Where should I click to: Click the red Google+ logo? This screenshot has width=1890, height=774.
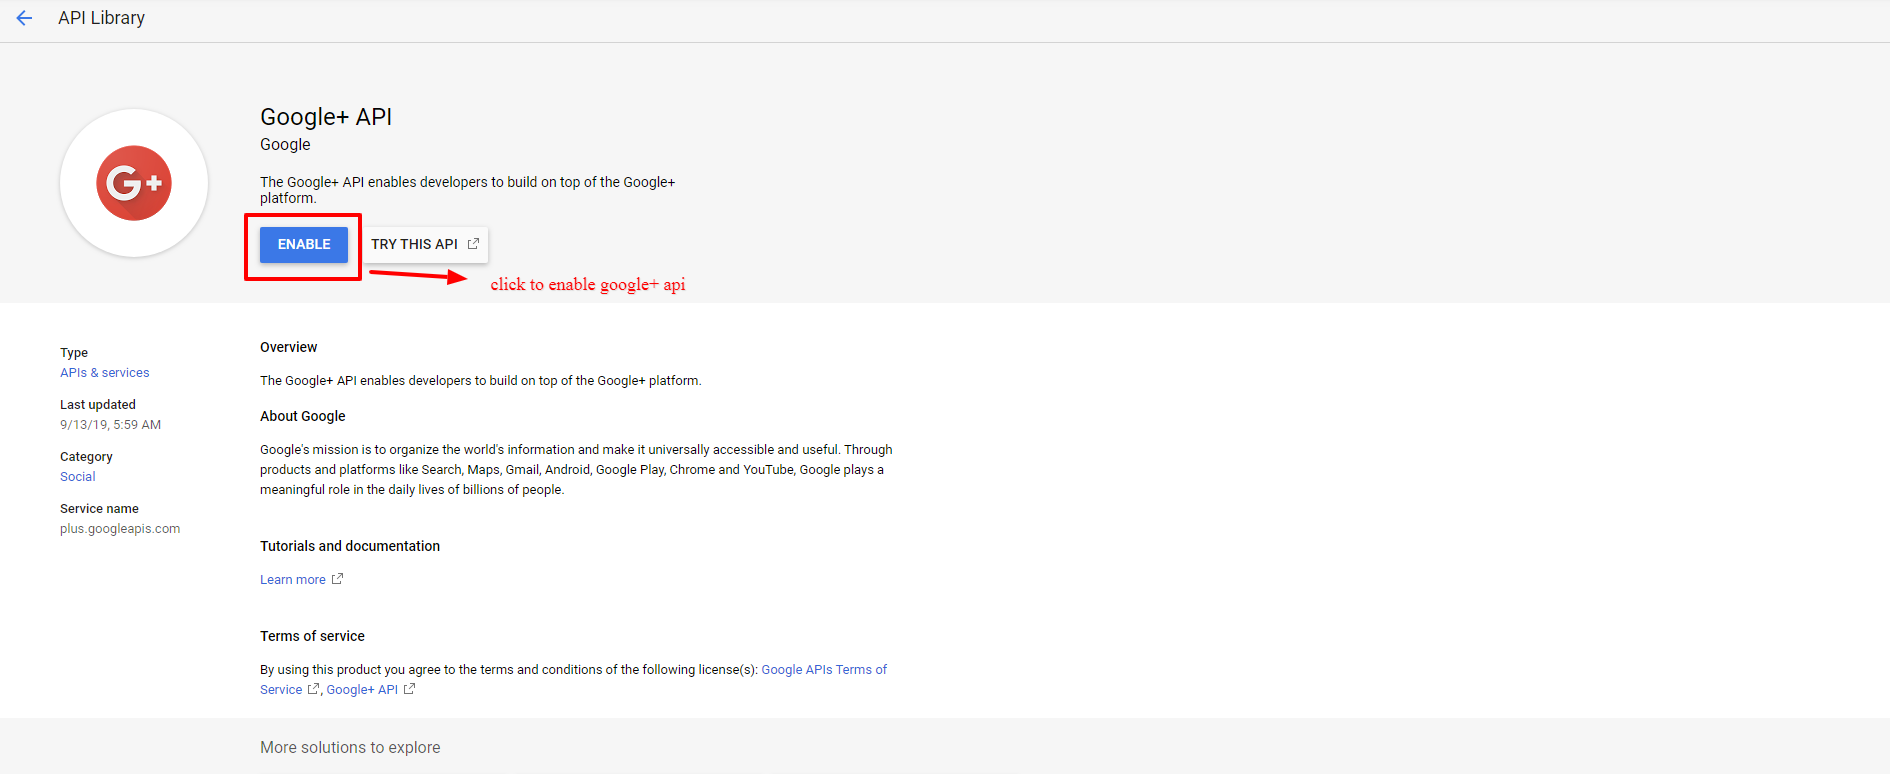(x=134, y=183)
